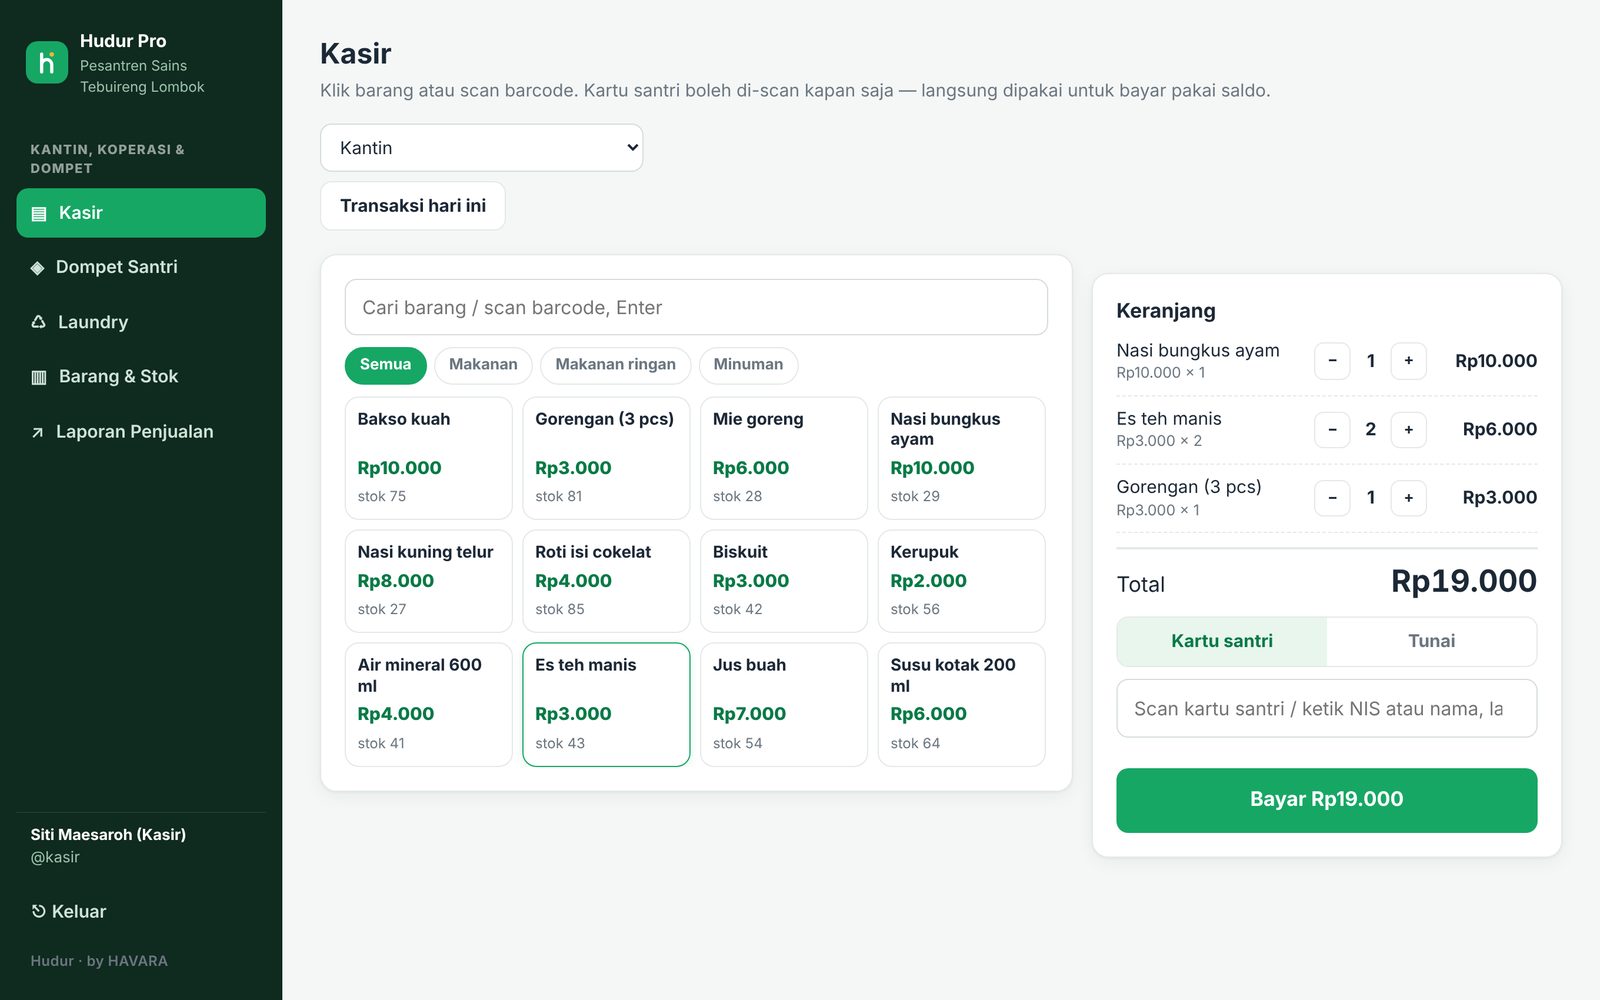
Task: Decrease Gorengan (3 pcs) cart quantity
Action: 1332,498
